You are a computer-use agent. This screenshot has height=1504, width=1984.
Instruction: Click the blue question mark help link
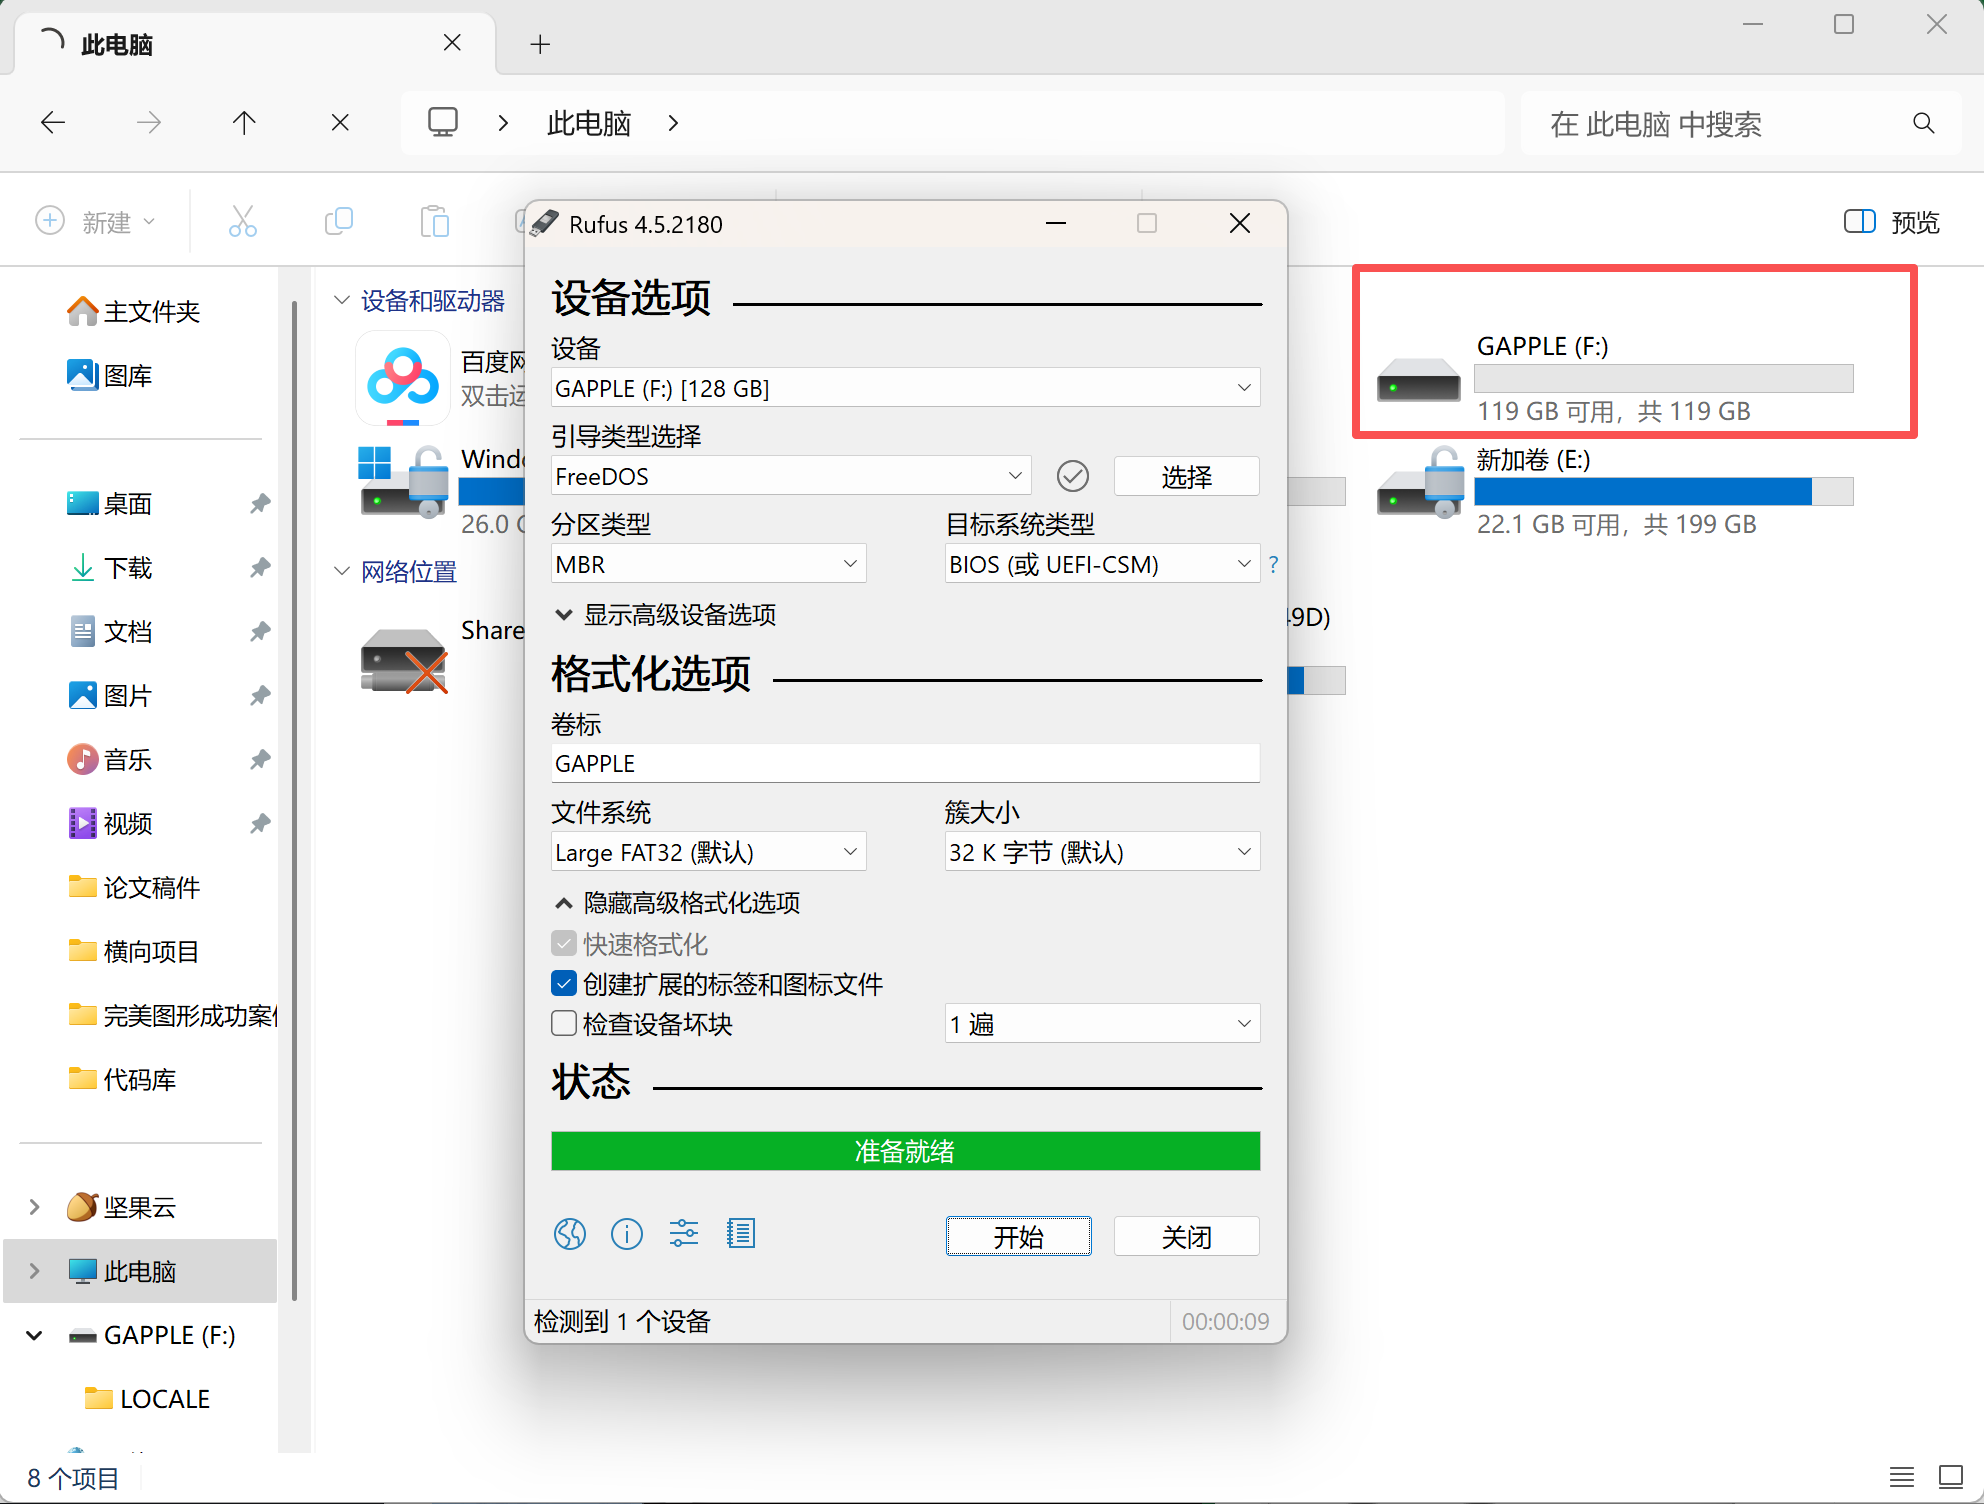coord(1273,565)
